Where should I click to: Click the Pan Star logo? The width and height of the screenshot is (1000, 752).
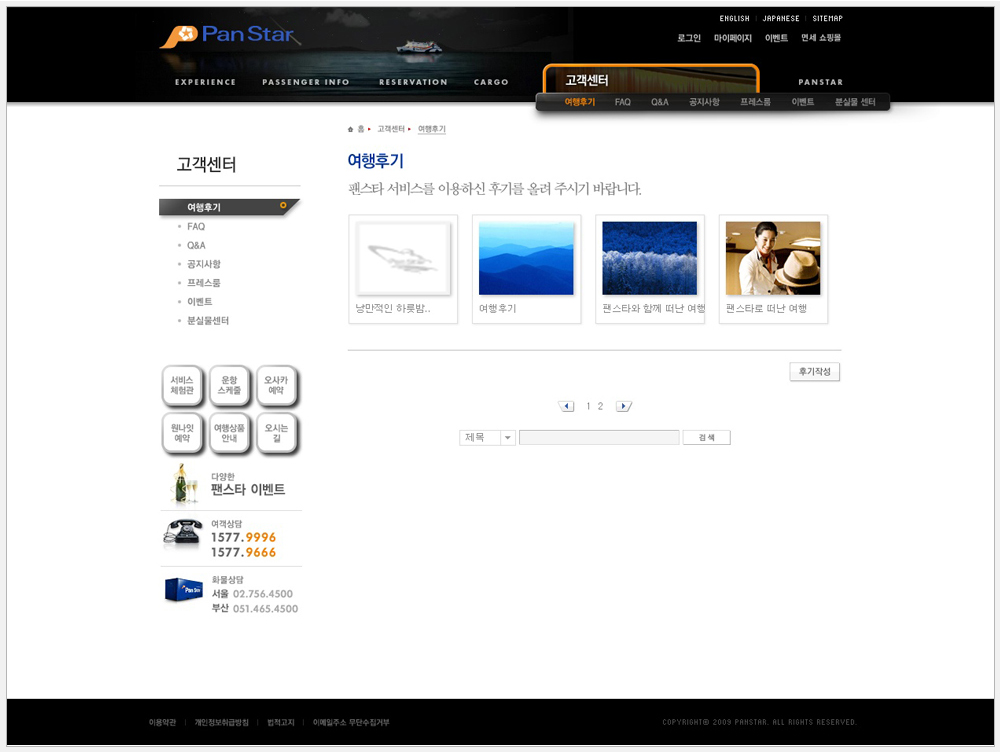click(x=228, y=35)
